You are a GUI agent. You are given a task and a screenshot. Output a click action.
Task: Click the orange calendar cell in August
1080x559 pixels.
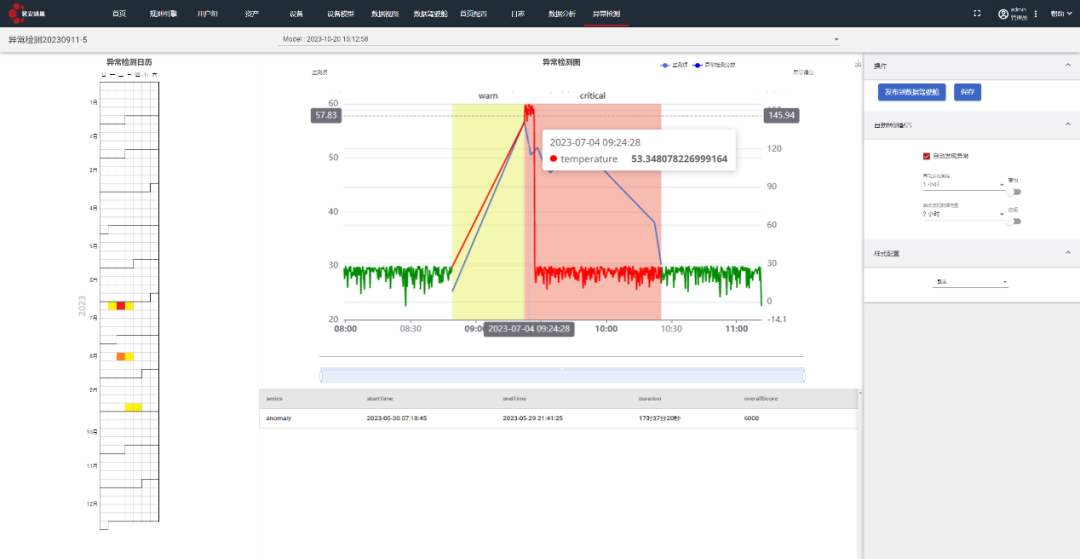[x=121, y=357]
